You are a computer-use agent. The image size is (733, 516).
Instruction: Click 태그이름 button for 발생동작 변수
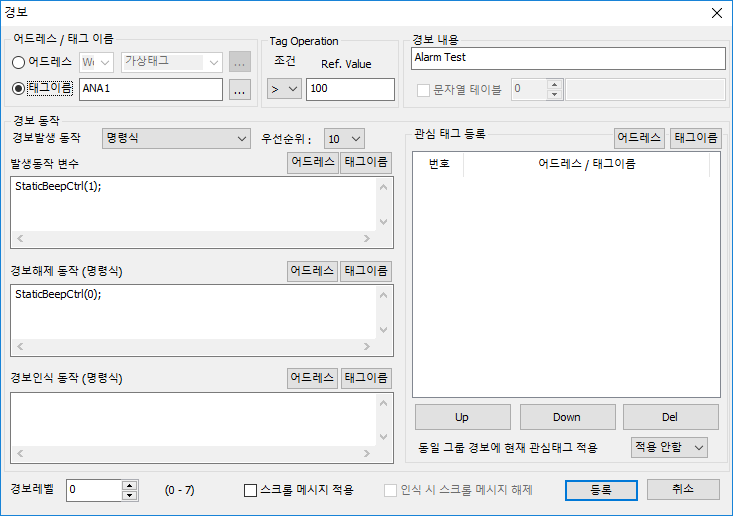click(366, 162)
